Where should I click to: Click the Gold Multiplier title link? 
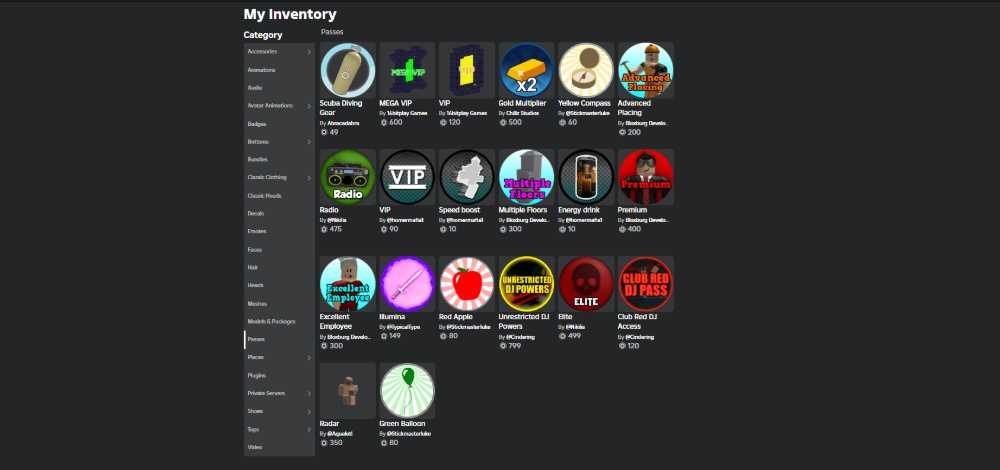coord(522,103)
